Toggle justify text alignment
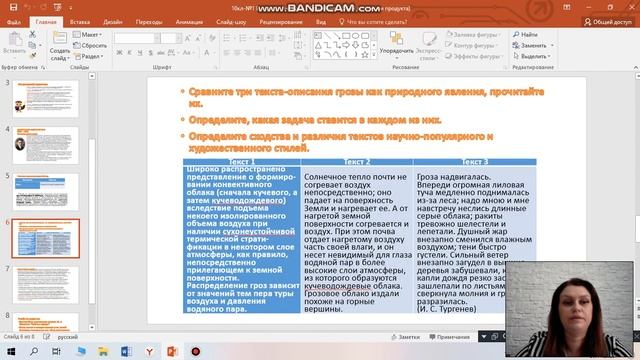The height and width of the screenshot is (360, 640). point(258,53)
